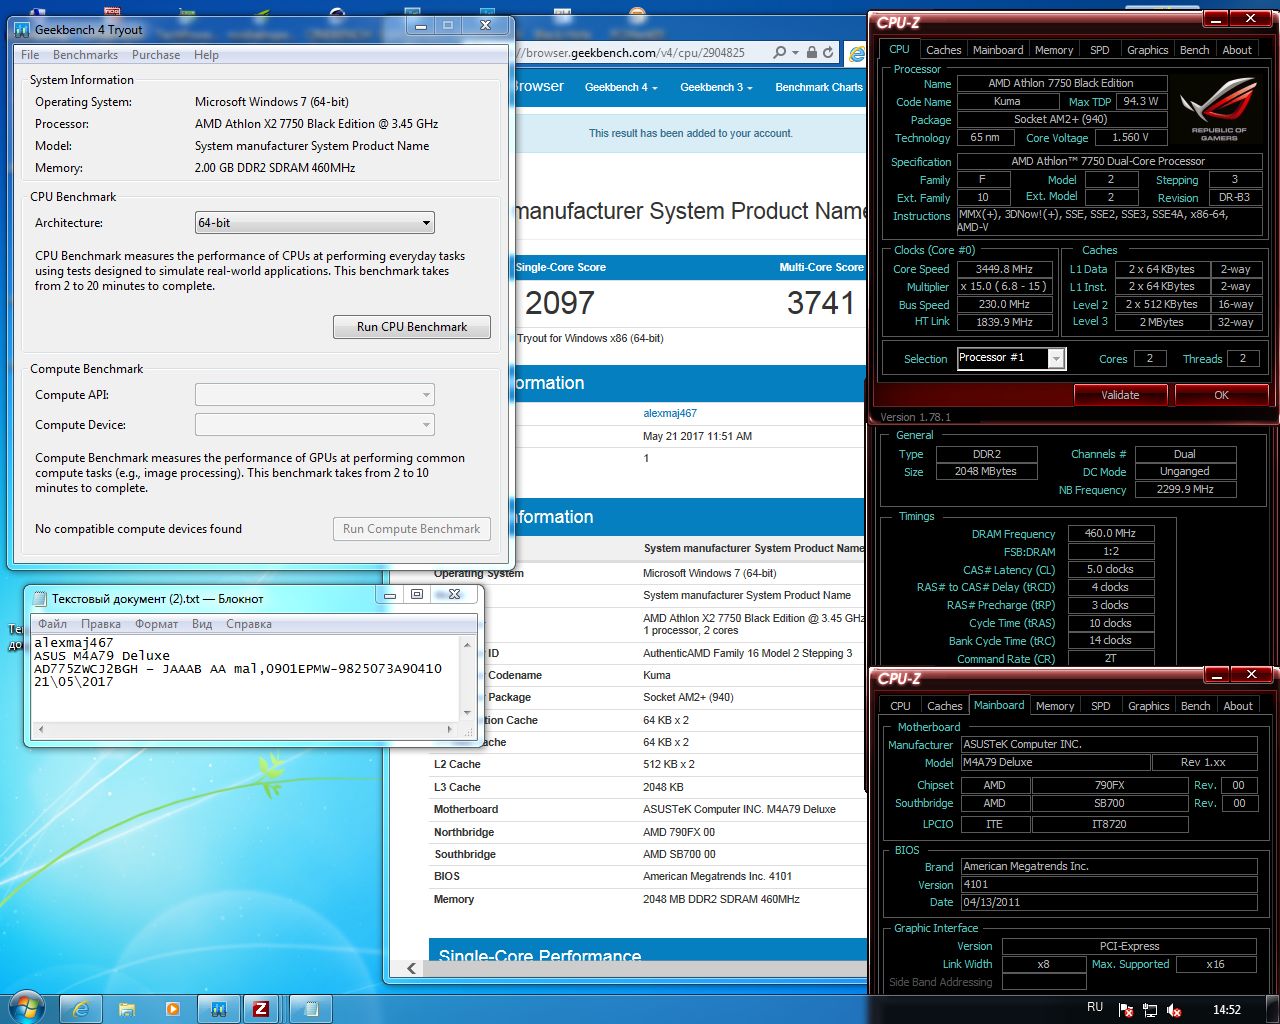Switch to CPU-Z via its taskbar icon
This screenshot has width=1280, height=1024.
[261, 1009]
